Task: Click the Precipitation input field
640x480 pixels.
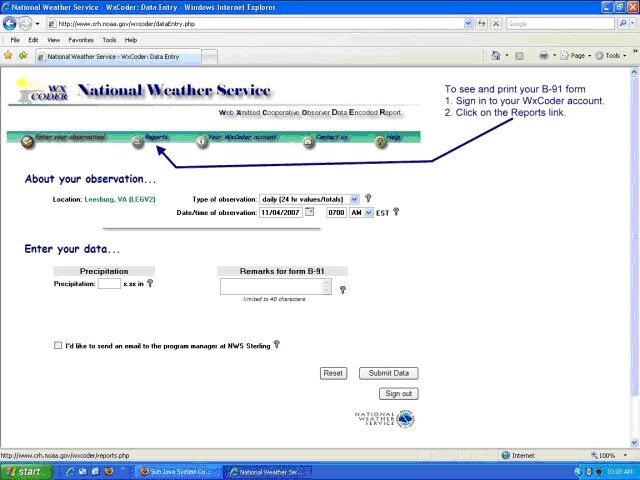Action: click(109, 283)
